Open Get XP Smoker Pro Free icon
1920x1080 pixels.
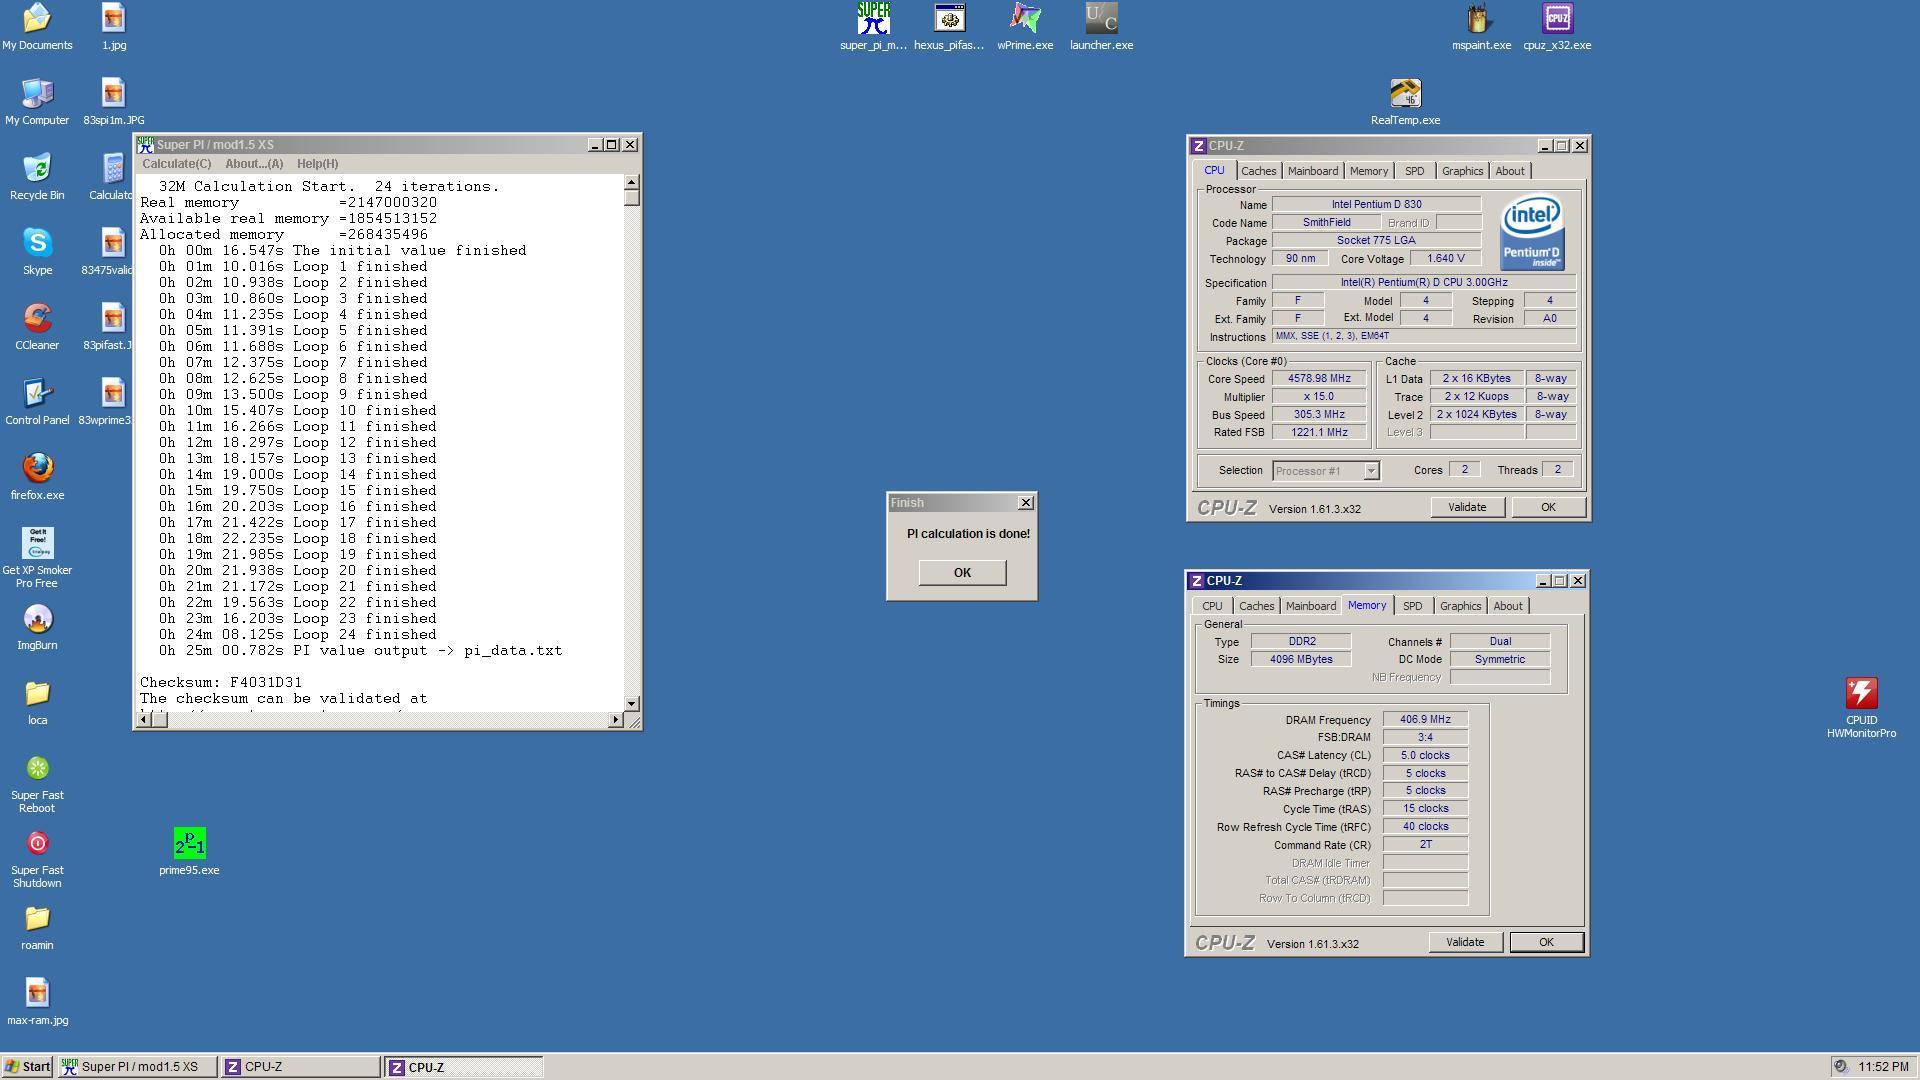(37, 558)
